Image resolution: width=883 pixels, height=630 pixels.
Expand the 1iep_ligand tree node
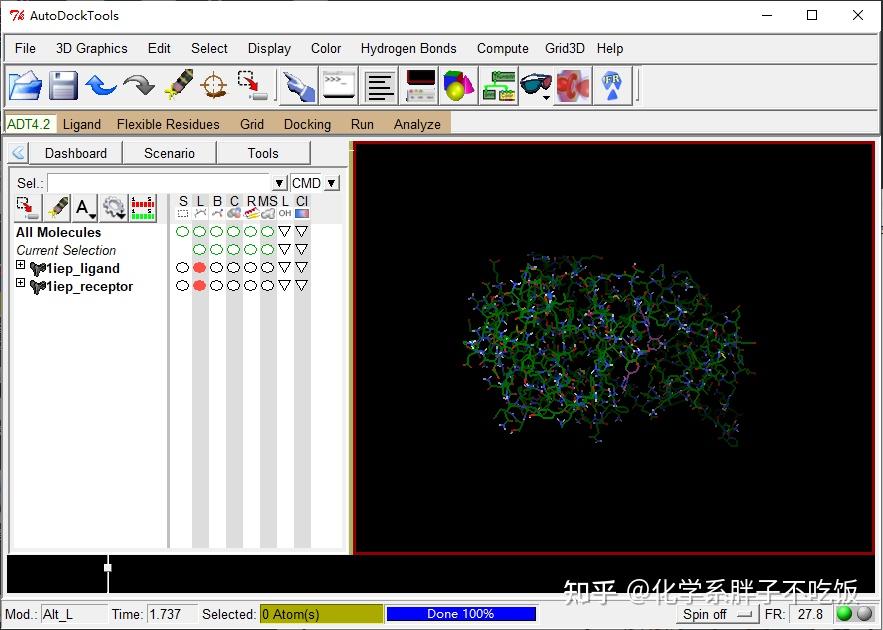click(x=20, y=266)
